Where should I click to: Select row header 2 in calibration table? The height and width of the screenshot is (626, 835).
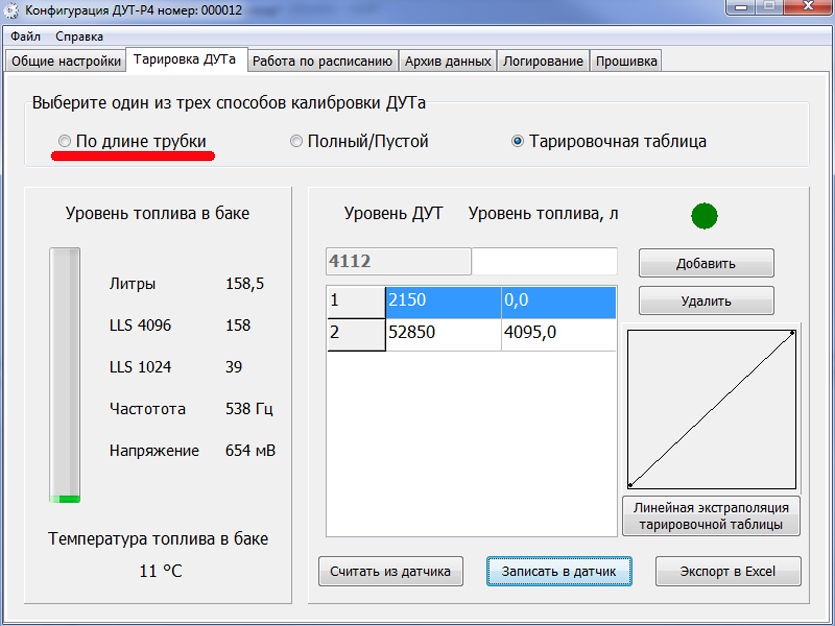tap(356, 334)
